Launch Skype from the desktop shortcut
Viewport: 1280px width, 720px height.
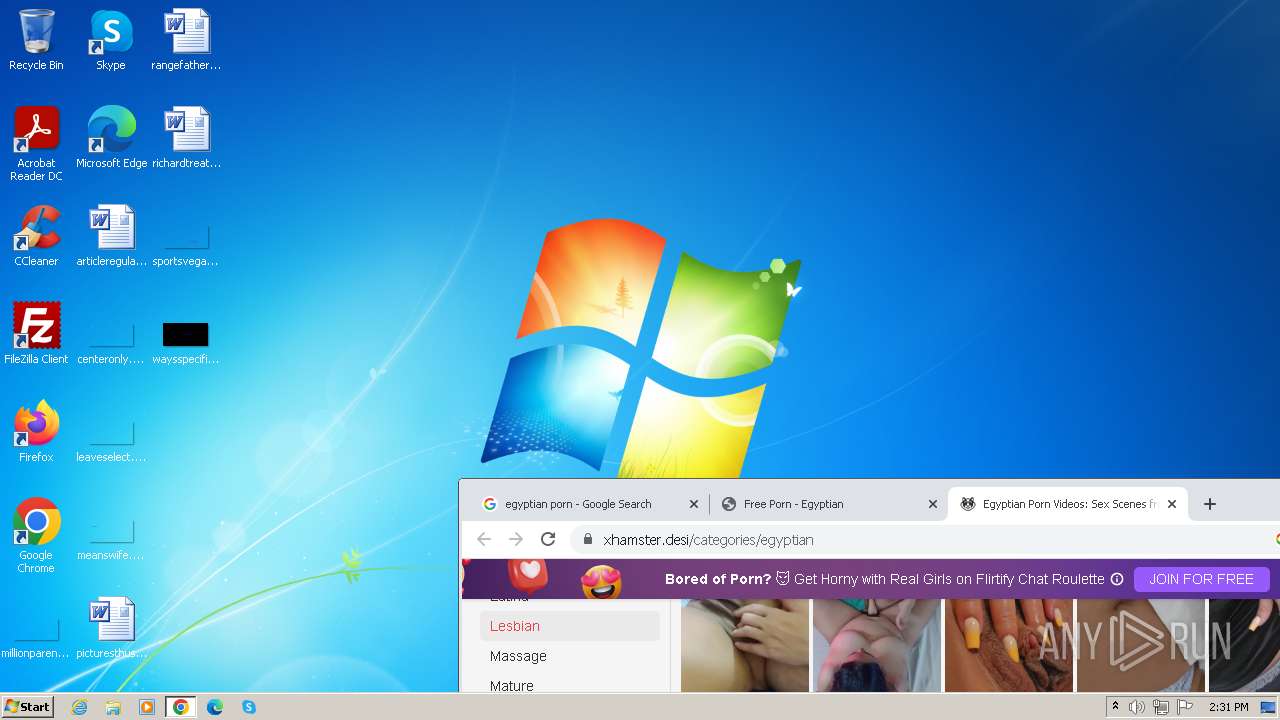(110, 40)
